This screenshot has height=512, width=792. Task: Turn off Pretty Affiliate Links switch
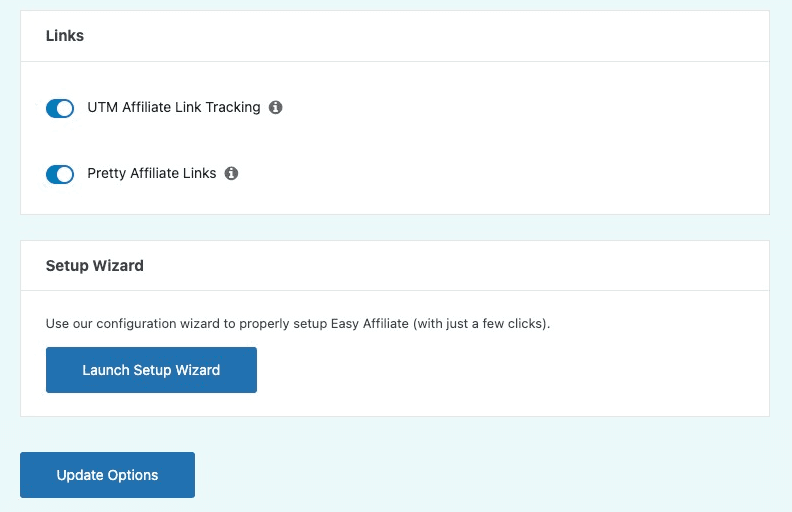point(60,174)
